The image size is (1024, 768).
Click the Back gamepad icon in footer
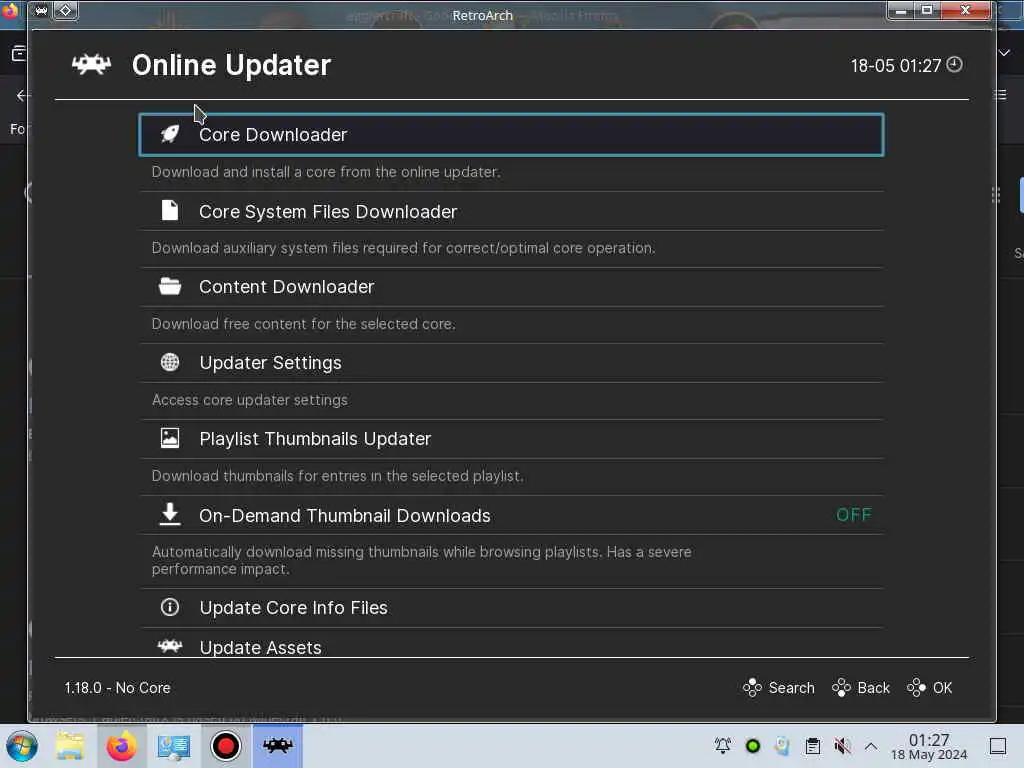[841, 688]
